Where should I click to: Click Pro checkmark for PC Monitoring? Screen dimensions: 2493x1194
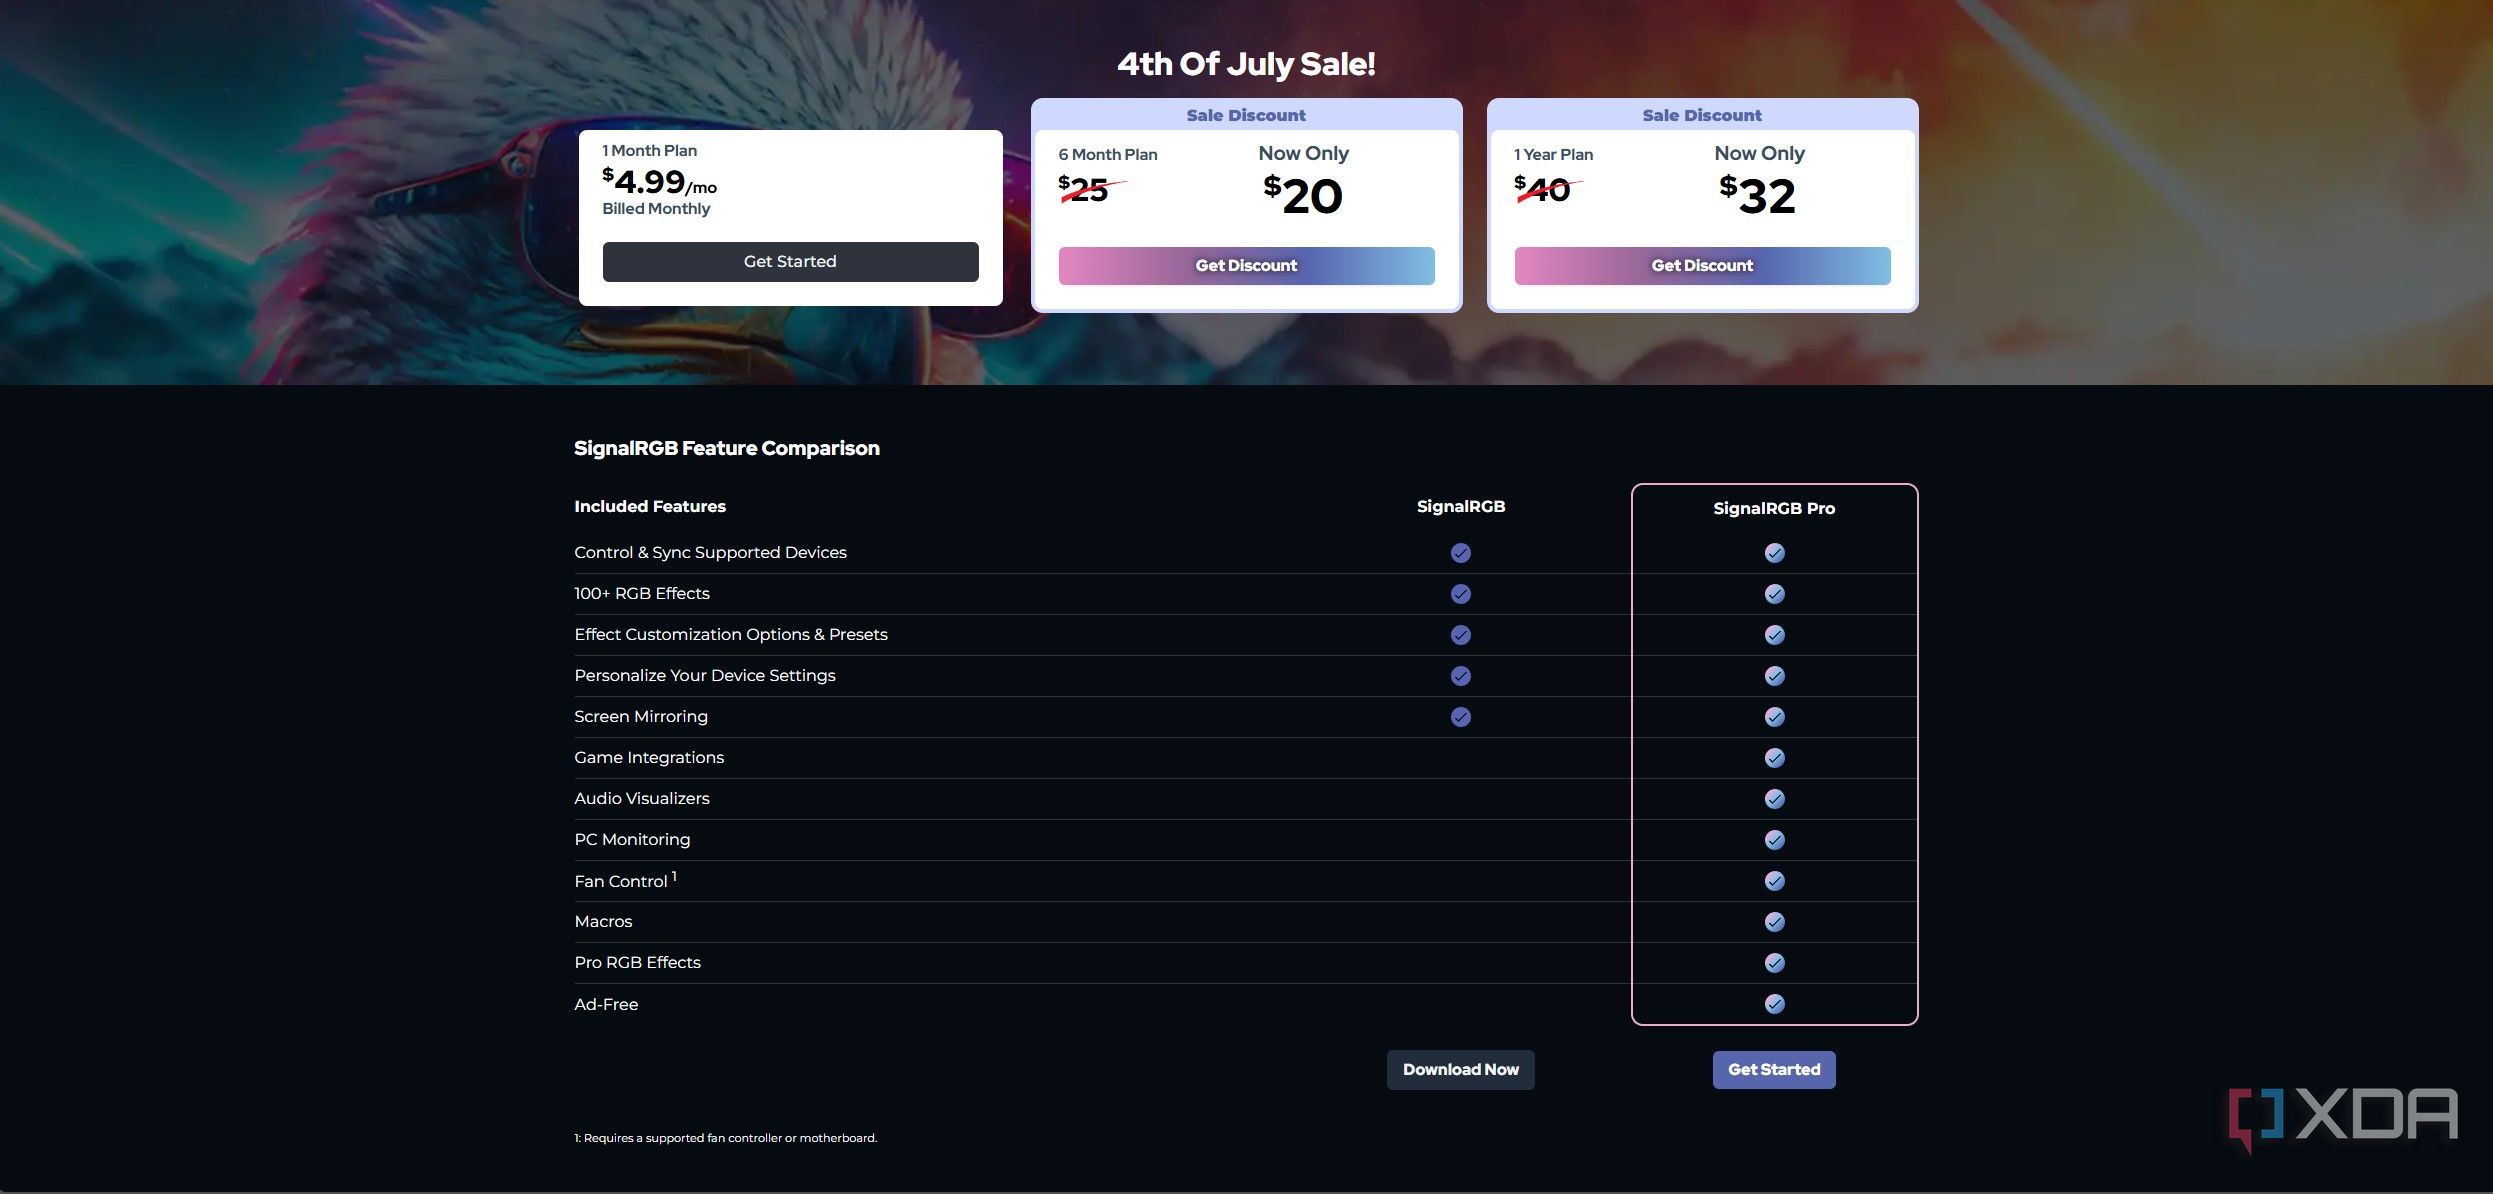pos(1775,840)
